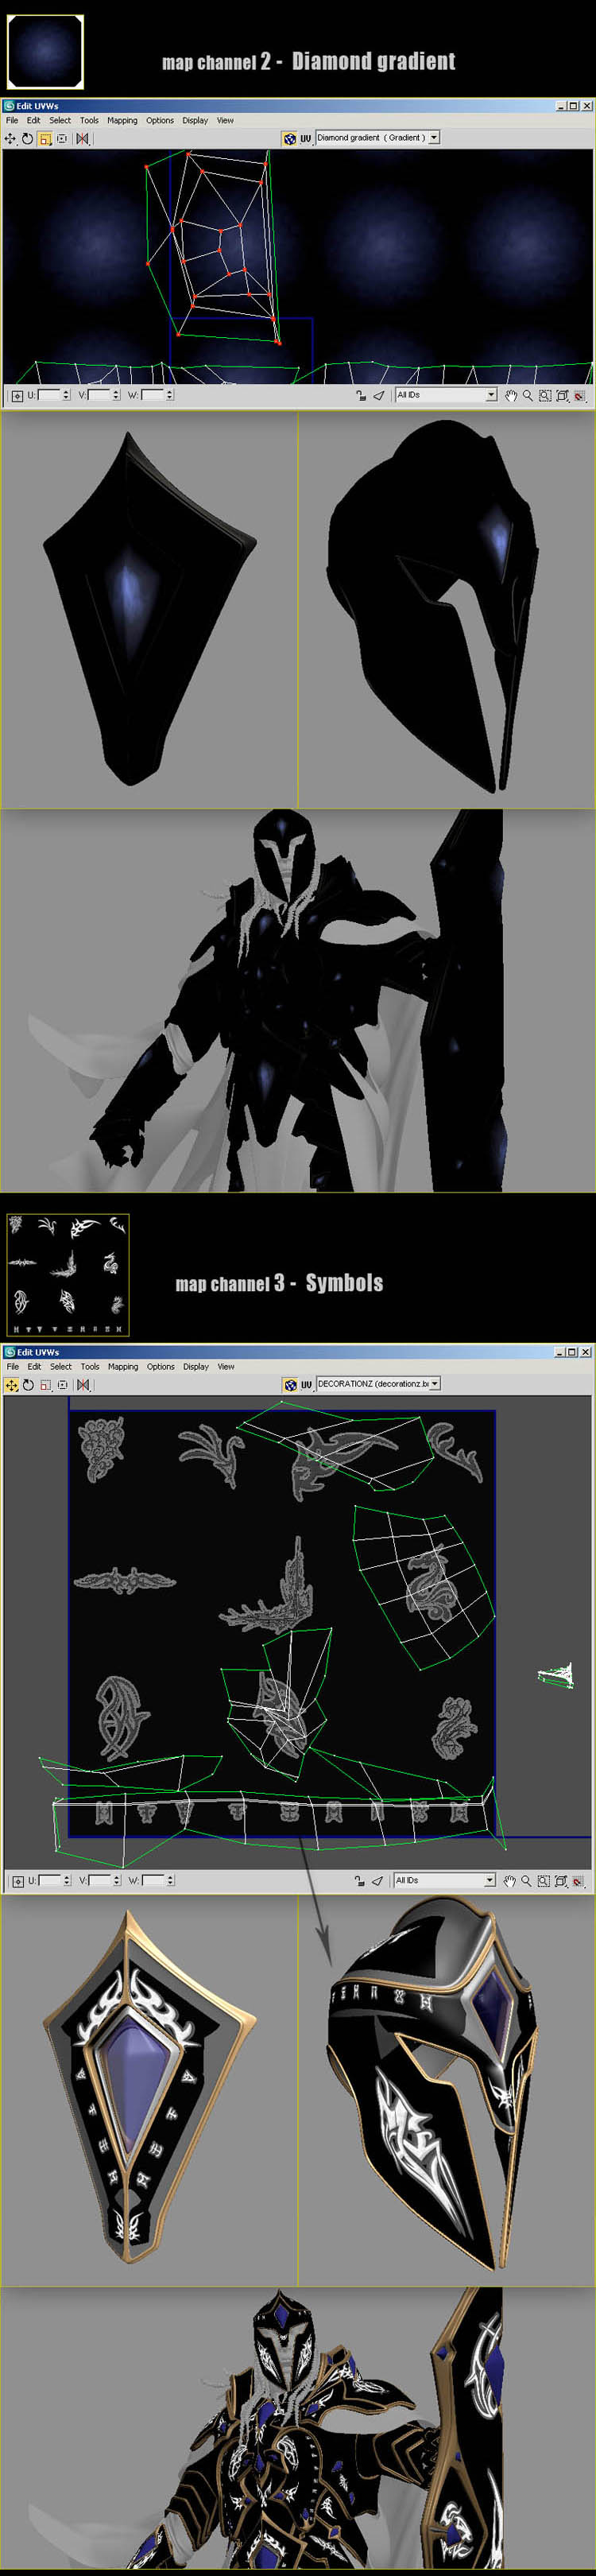The image size is (596, 2576).
Task: Click the Diamond gradient swatch thumbnail
Action: point(45,52)
